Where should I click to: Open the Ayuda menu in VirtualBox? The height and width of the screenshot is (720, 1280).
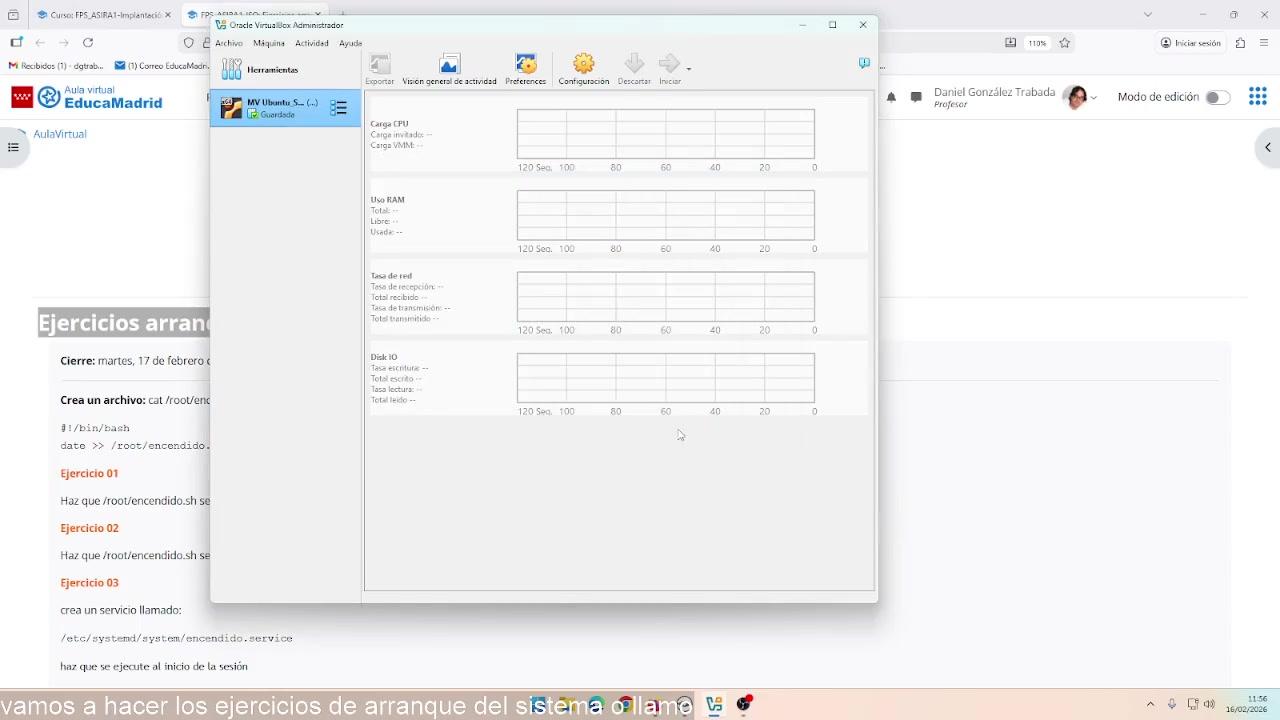[x=350, y=43]
